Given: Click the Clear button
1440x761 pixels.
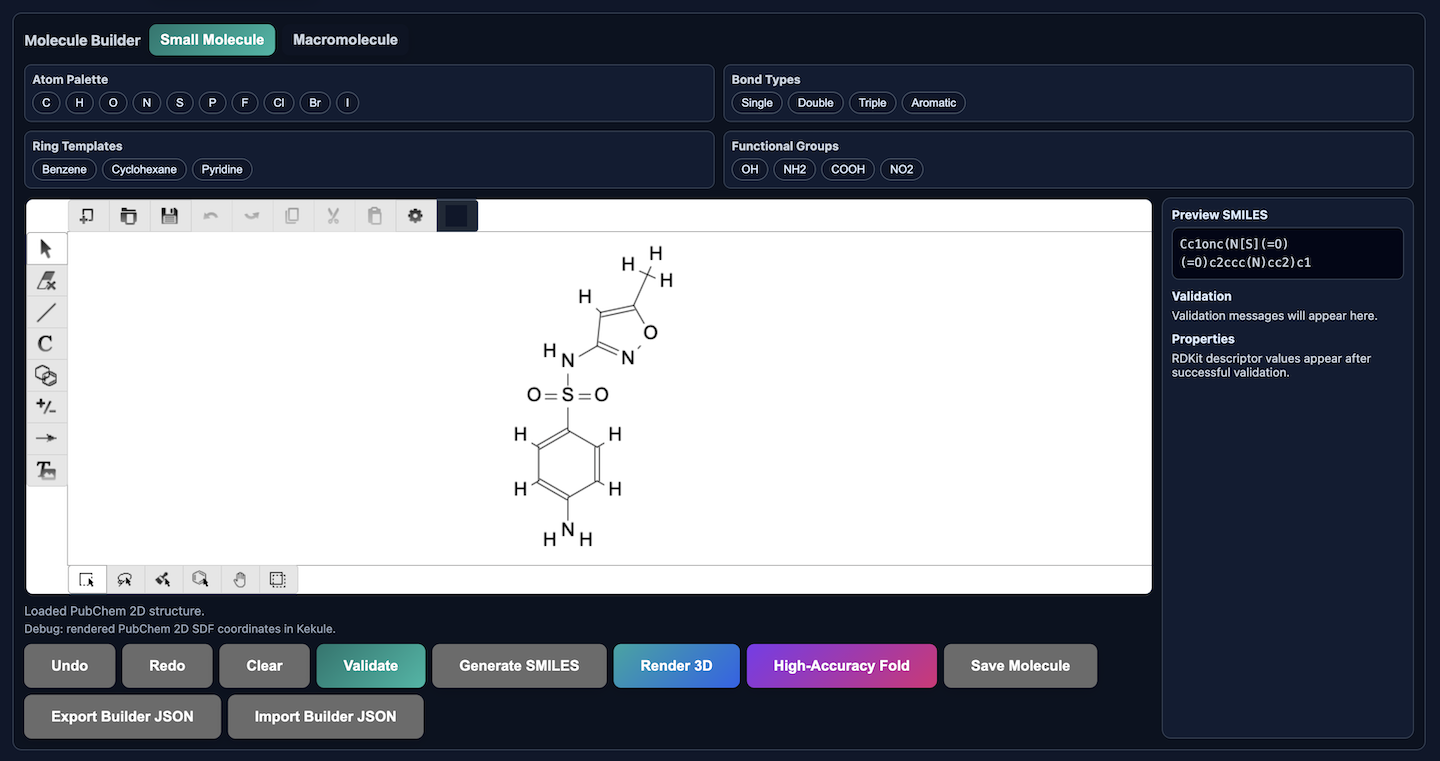Looking at the screenshot, I should pos(264,666).
